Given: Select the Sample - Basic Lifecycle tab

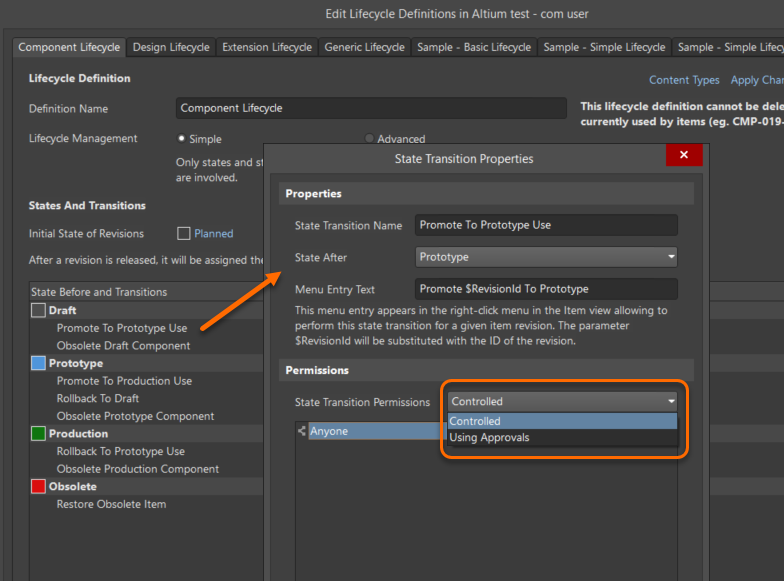Looking at the screenshot, I should pyautogui.click(x=474, y=47).
